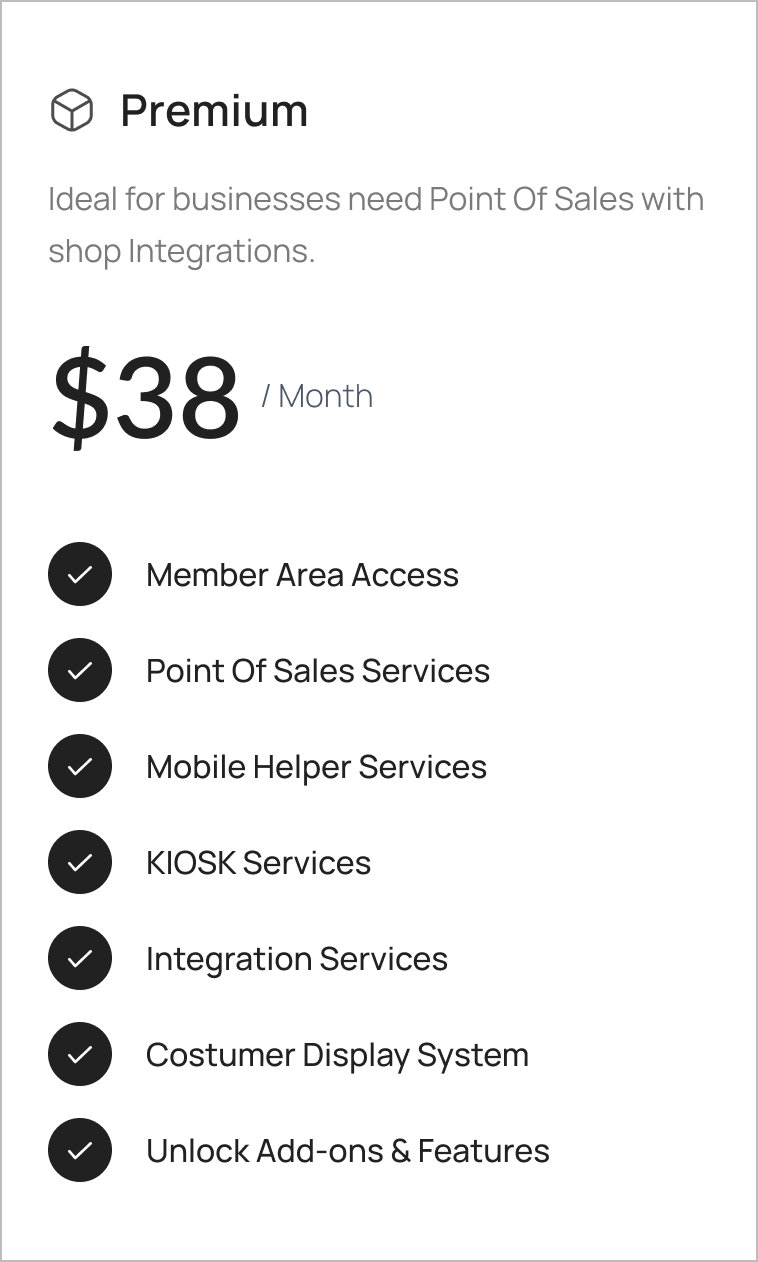
Task: Tap the checkmark next to Integration Services
Action: pos(79,958)
